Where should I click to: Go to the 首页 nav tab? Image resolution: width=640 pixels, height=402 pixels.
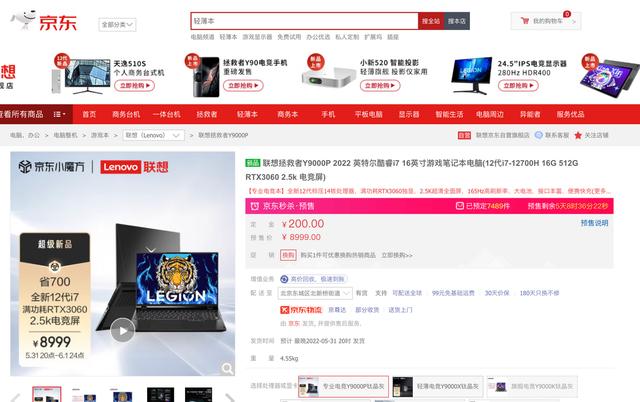click(89, 114)
